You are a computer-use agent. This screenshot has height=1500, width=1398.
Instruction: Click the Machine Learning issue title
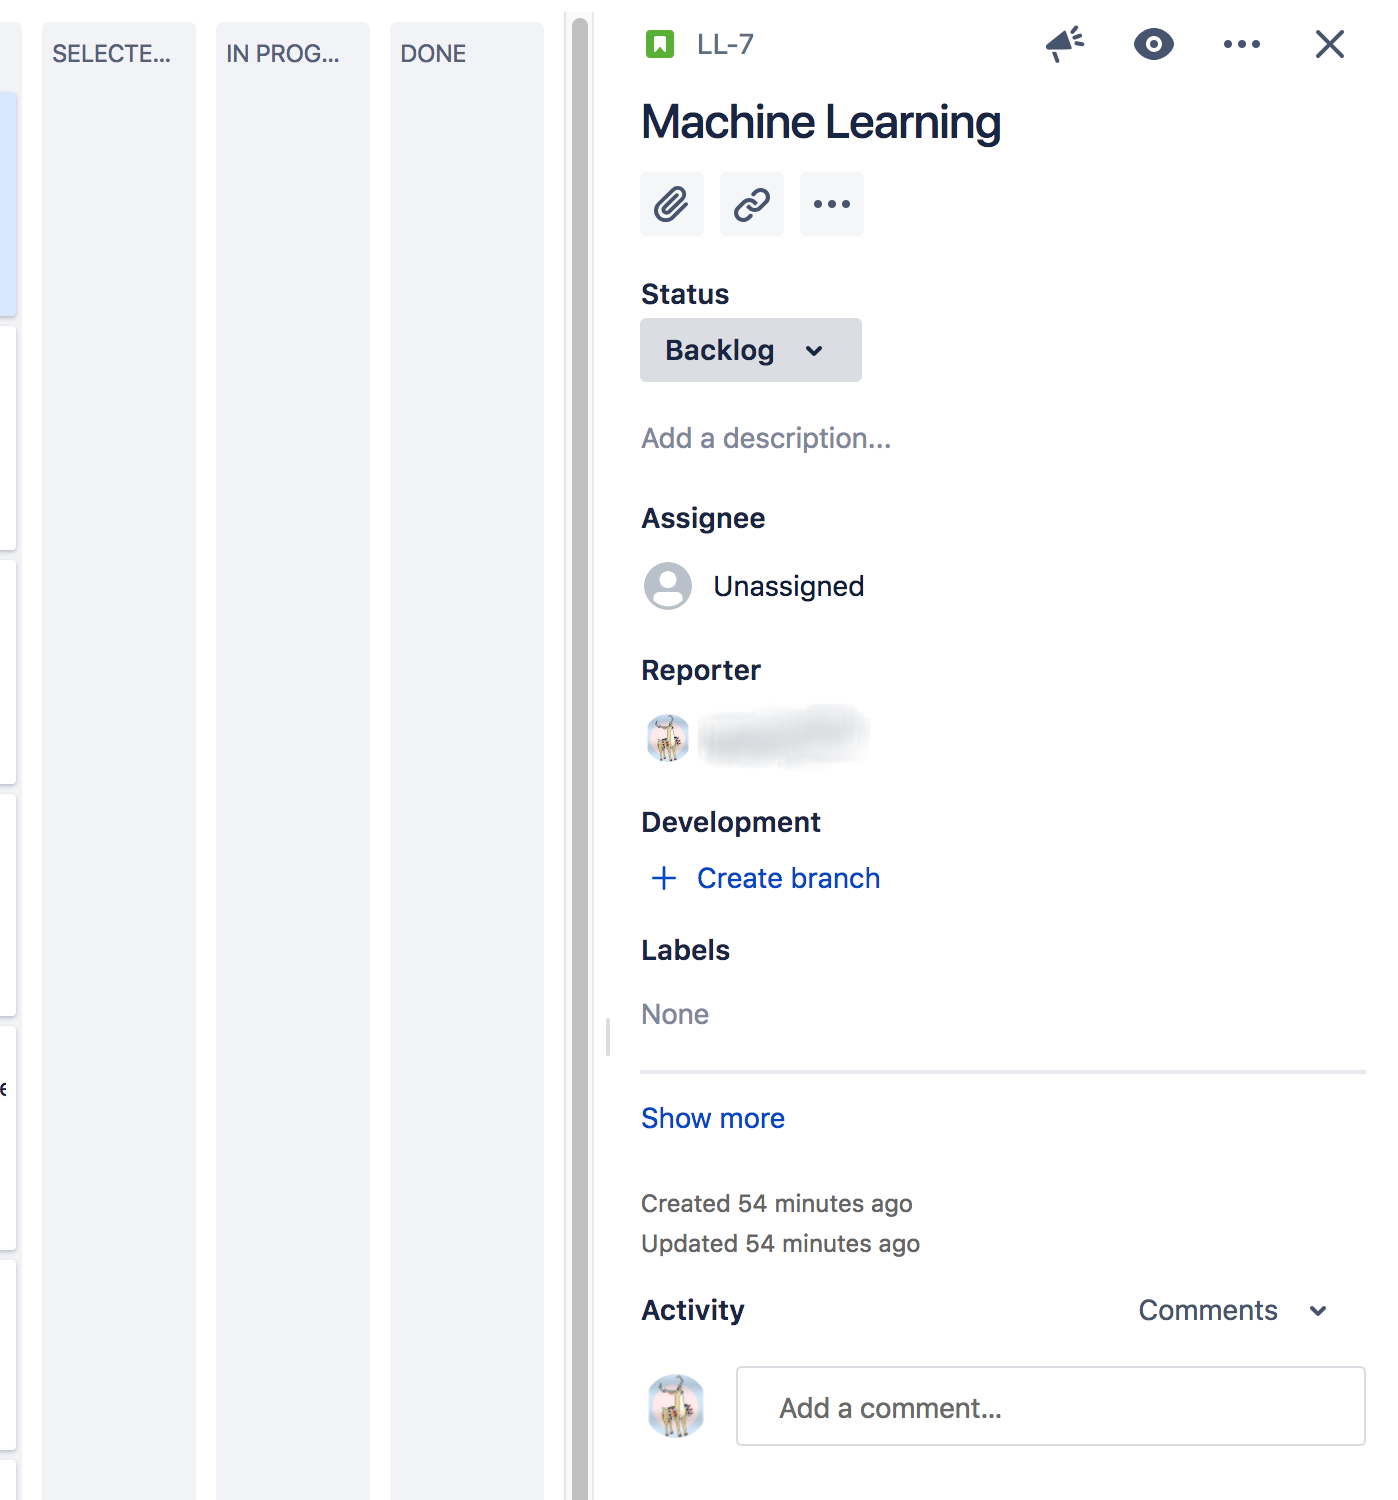(821, 122)
